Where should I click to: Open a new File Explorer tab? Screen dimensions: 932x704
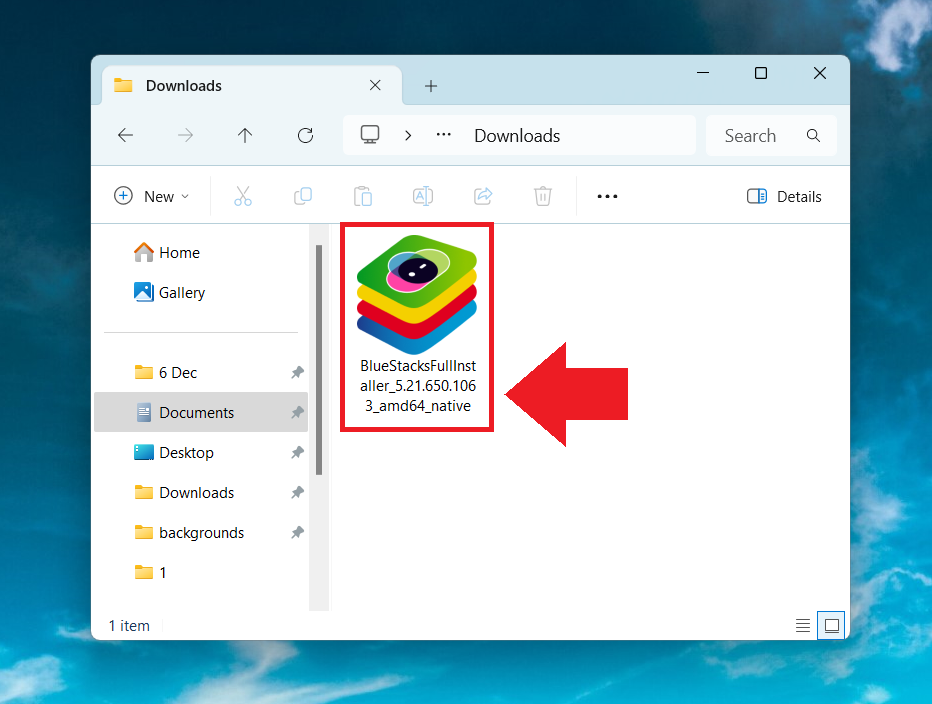(x=431, y=86)
